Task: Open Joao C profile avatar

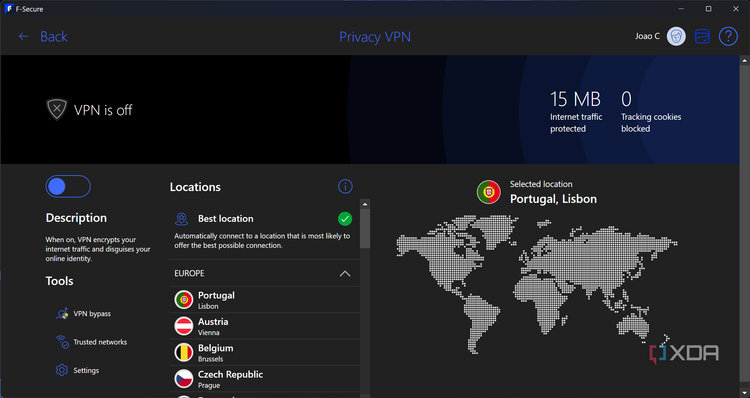Action: click(676, 36)
